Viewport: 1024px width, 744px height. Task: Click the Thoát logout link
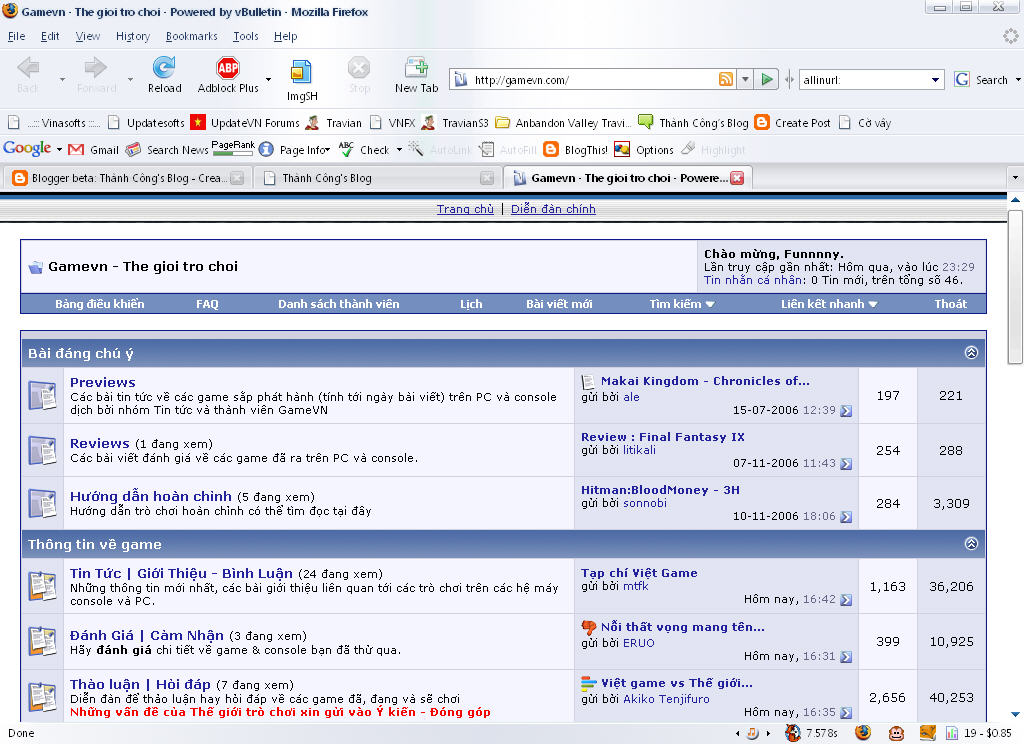coord(950,304)
